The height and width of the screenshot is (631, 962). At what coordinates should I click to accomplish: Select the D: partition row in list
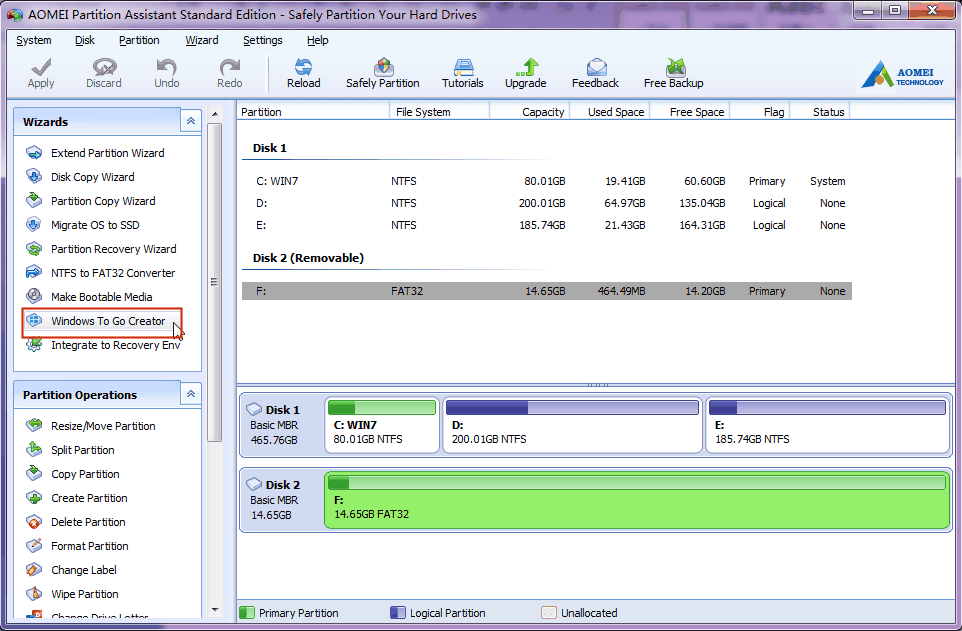547,203
